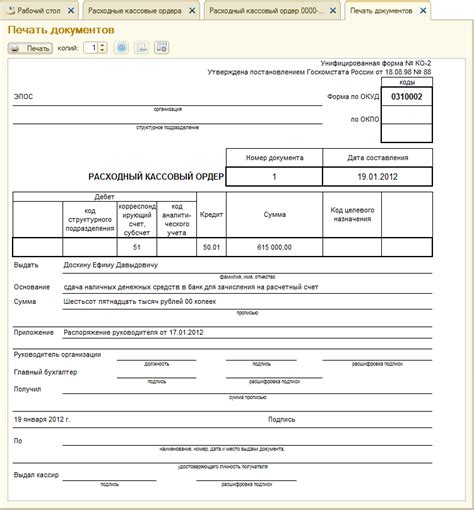Viewport: 474px width, 510px height.
Task: Click the organization name ЭПОС
Action: point(23,97)
